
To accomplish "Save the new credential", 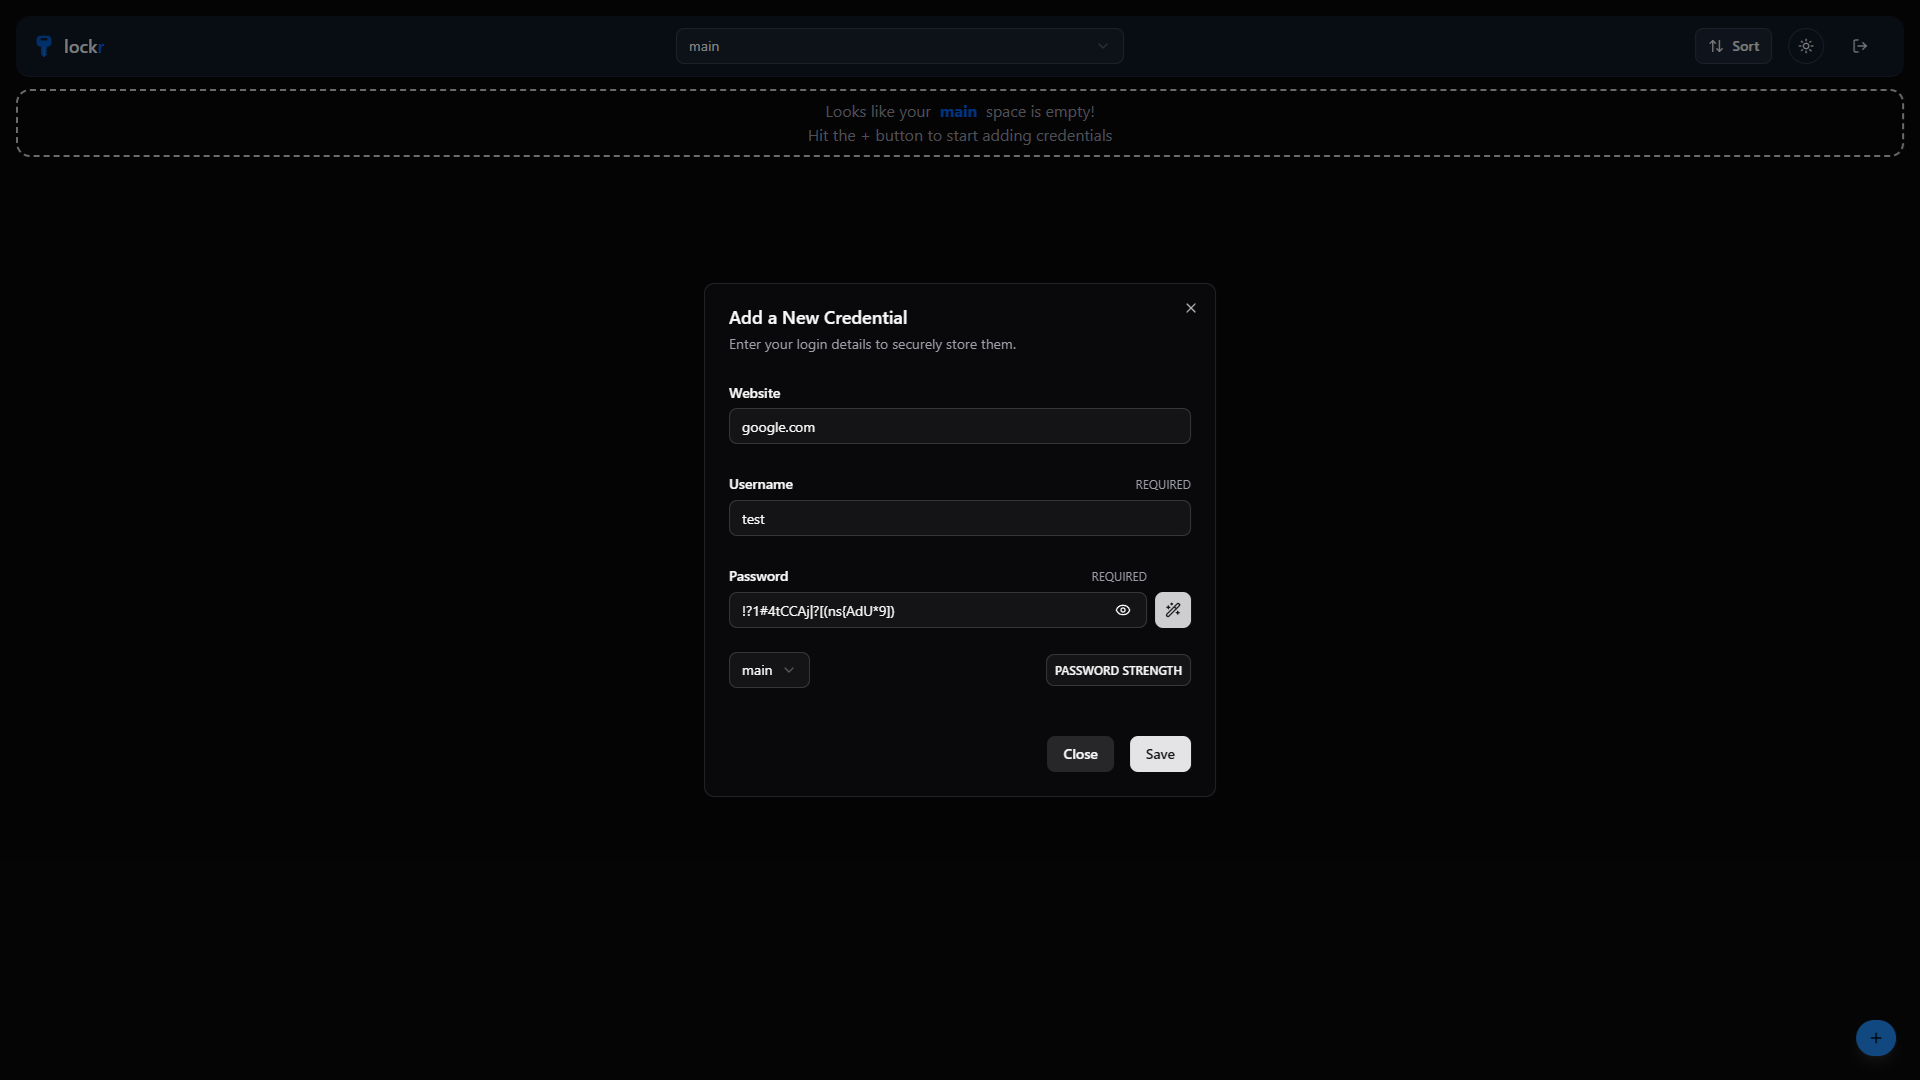I will coord(1160,754).
